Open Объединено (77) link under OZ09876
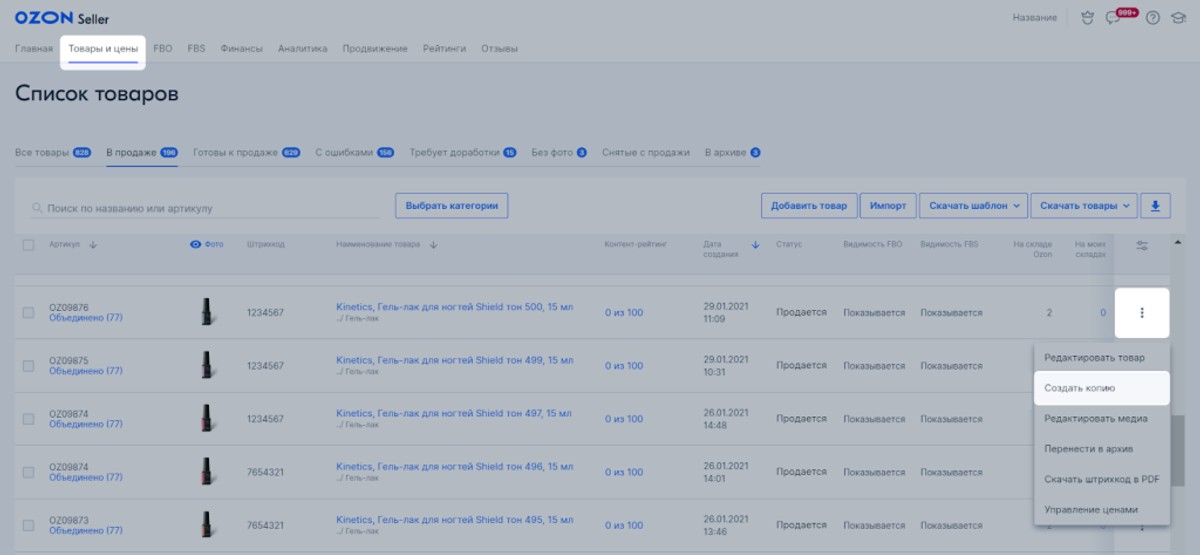This screenshot has width=1200, height=555. tap(86, 318)
